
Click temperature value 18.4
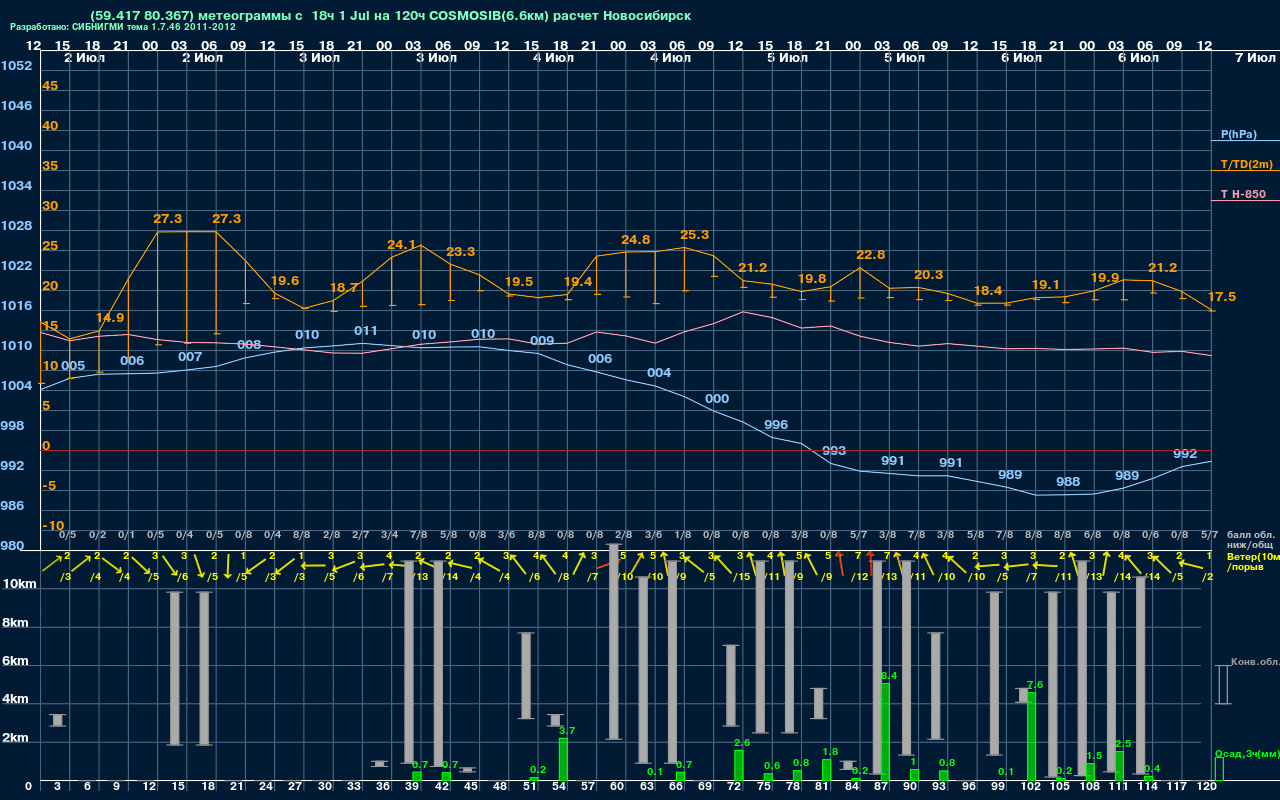[988, 291]
